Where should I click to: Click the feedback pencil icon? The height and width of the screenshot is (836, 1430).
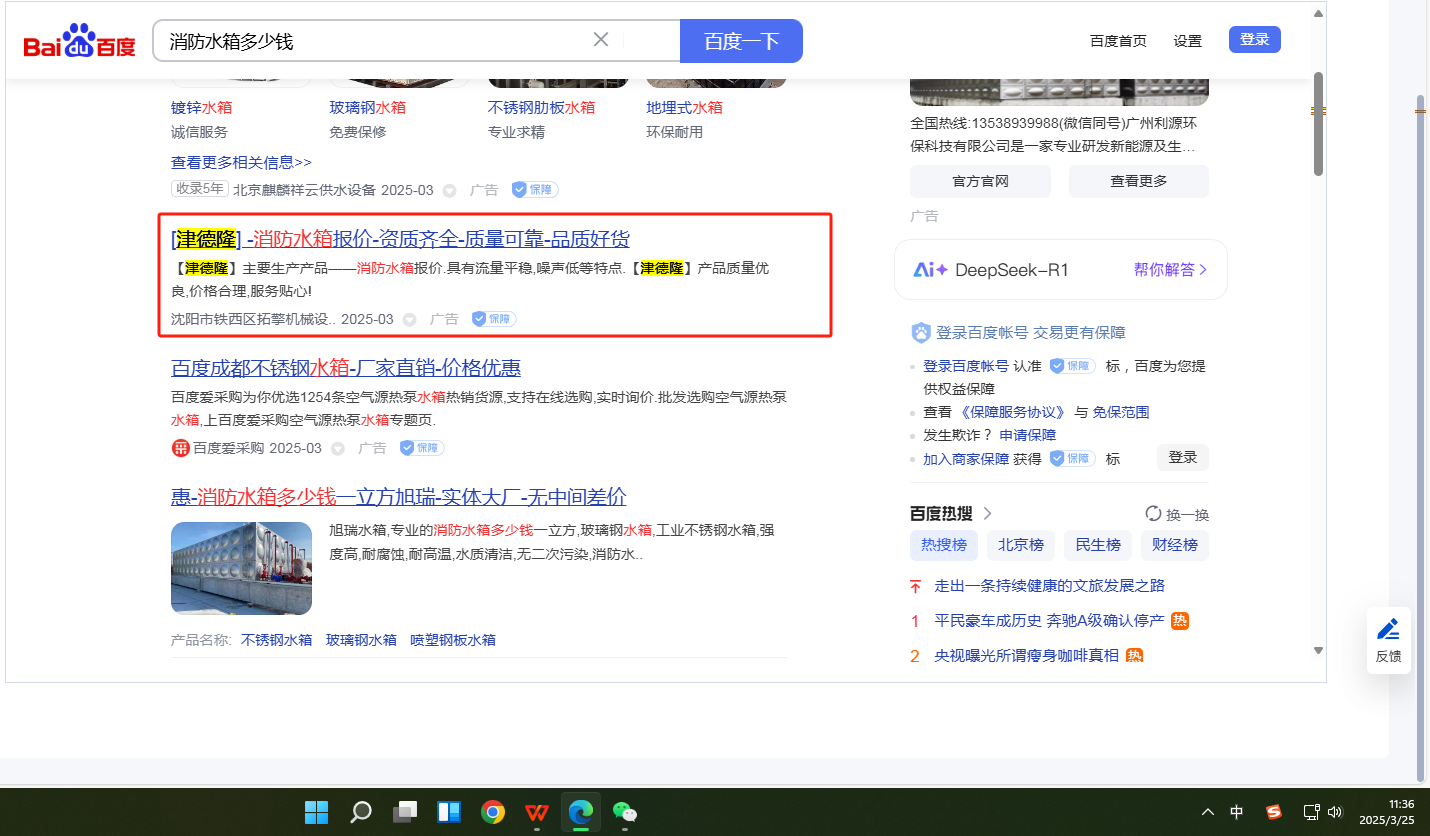point(1388,630)
